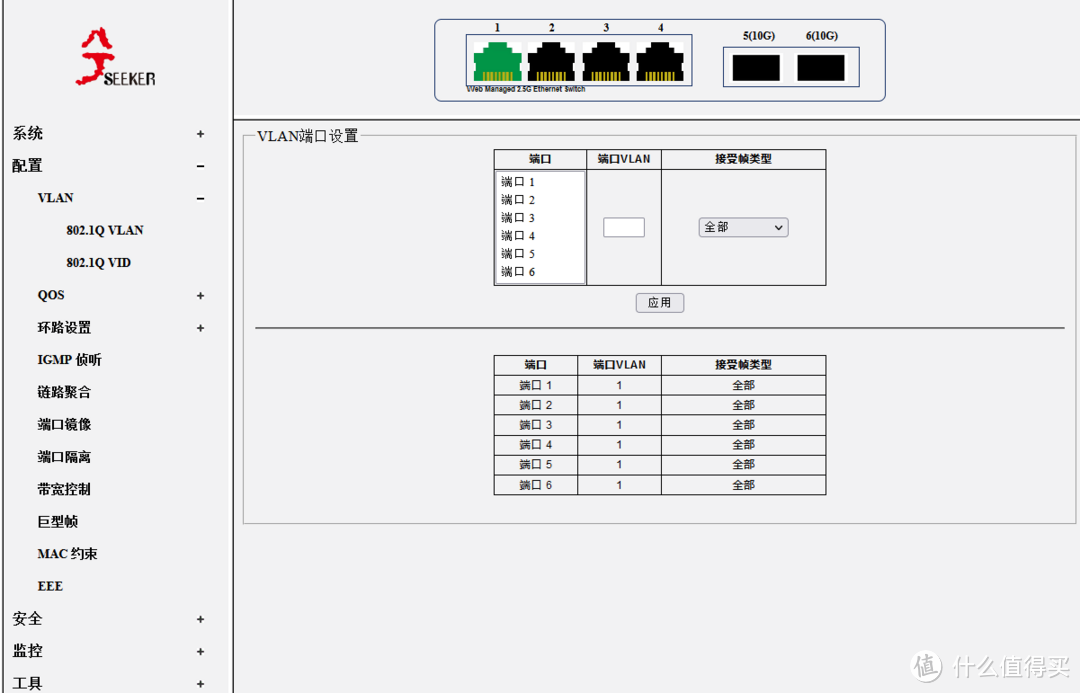Screen dimensions: 1080x693
Task: Open the 巨型帧 page
Action: tap(57, 521)
